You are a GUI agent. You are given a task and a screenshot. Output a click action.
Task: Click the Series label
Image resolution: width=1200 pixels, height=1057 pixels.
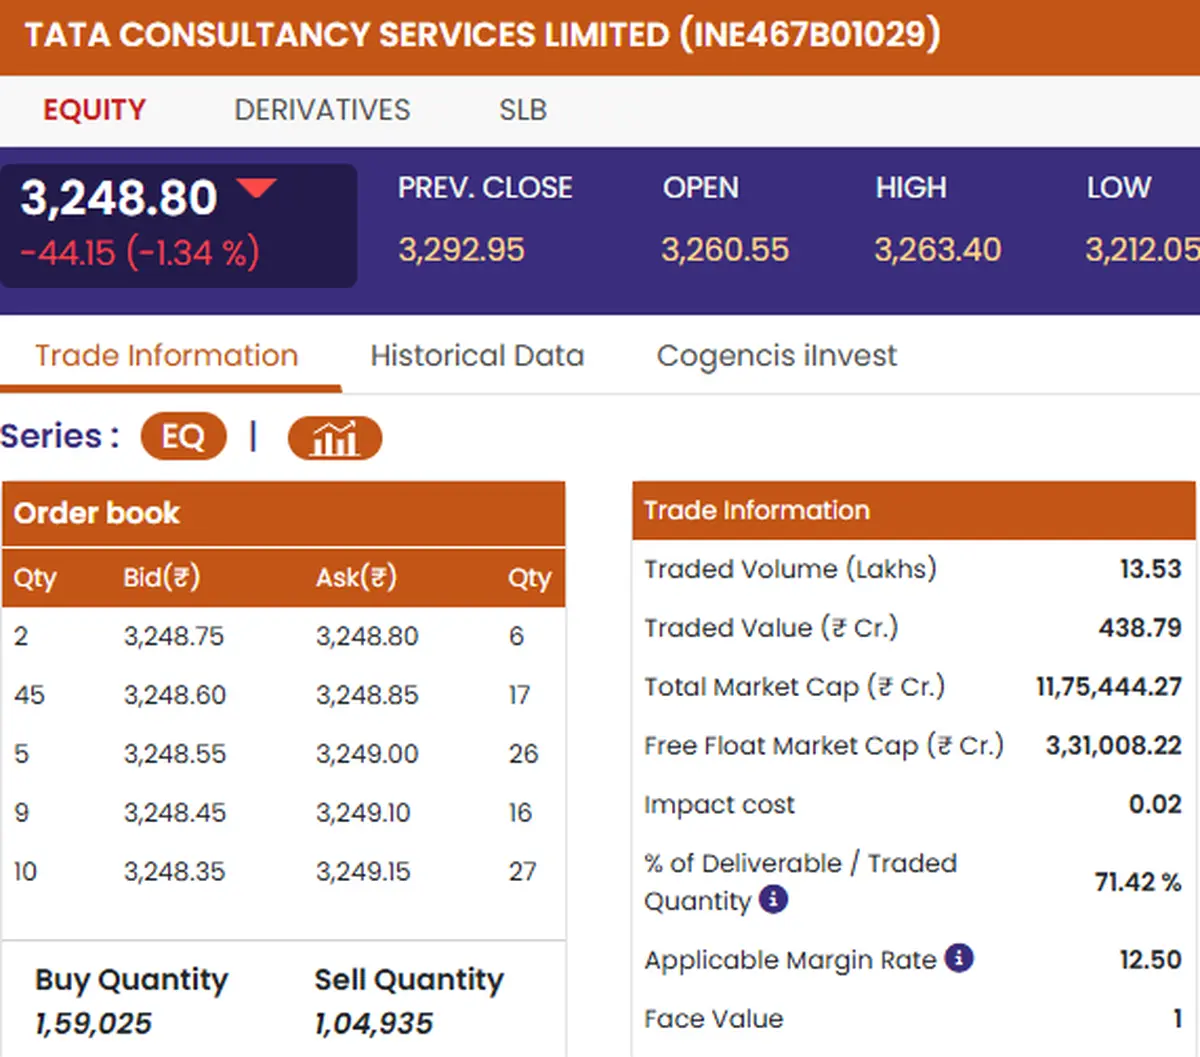[x=60, y=436]
